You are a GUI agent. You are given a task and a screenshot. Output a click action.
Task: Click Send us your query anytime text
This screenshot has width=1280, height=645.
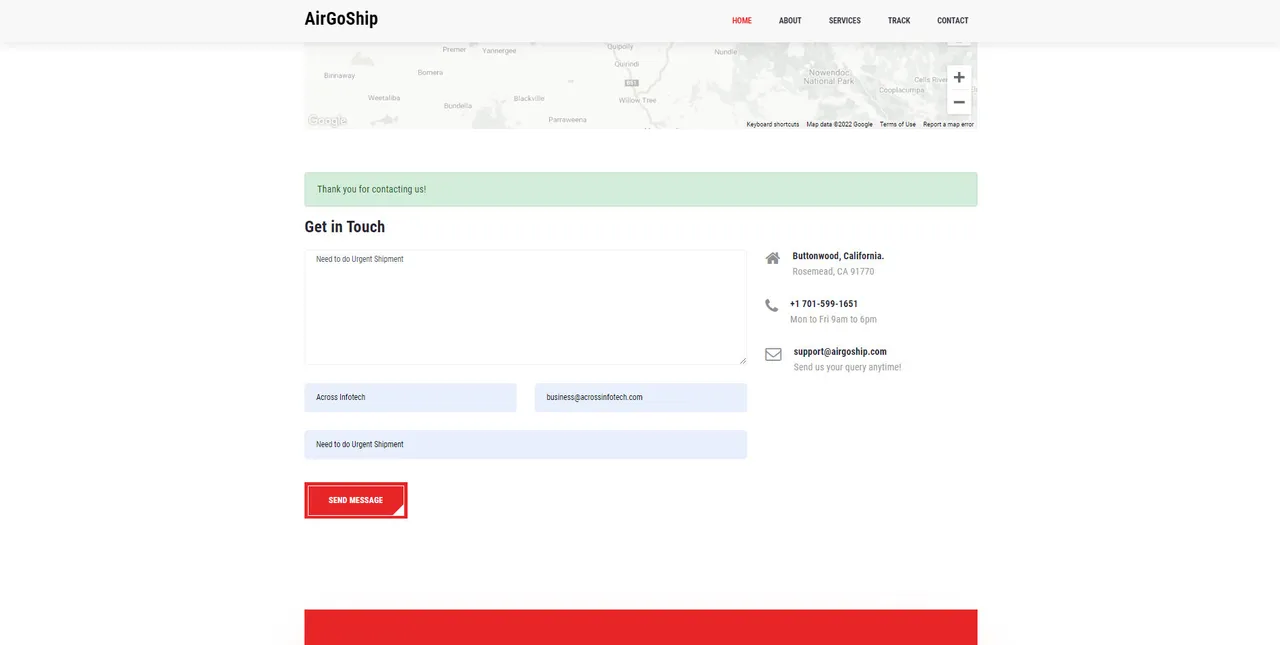pos(847,368)
